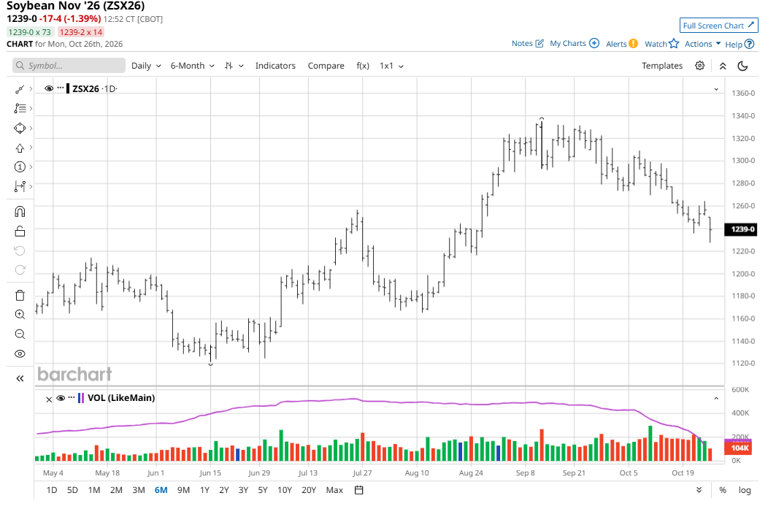Click the redo arrow icon
The width and height of the screenshot is (768, 512).
tap(20, 270)
